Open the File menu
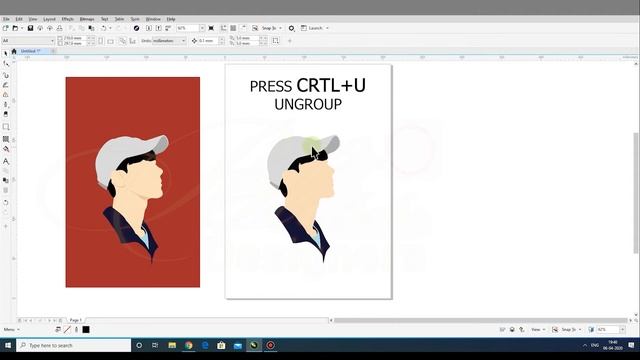640x360 pixels. pos(6,19)
